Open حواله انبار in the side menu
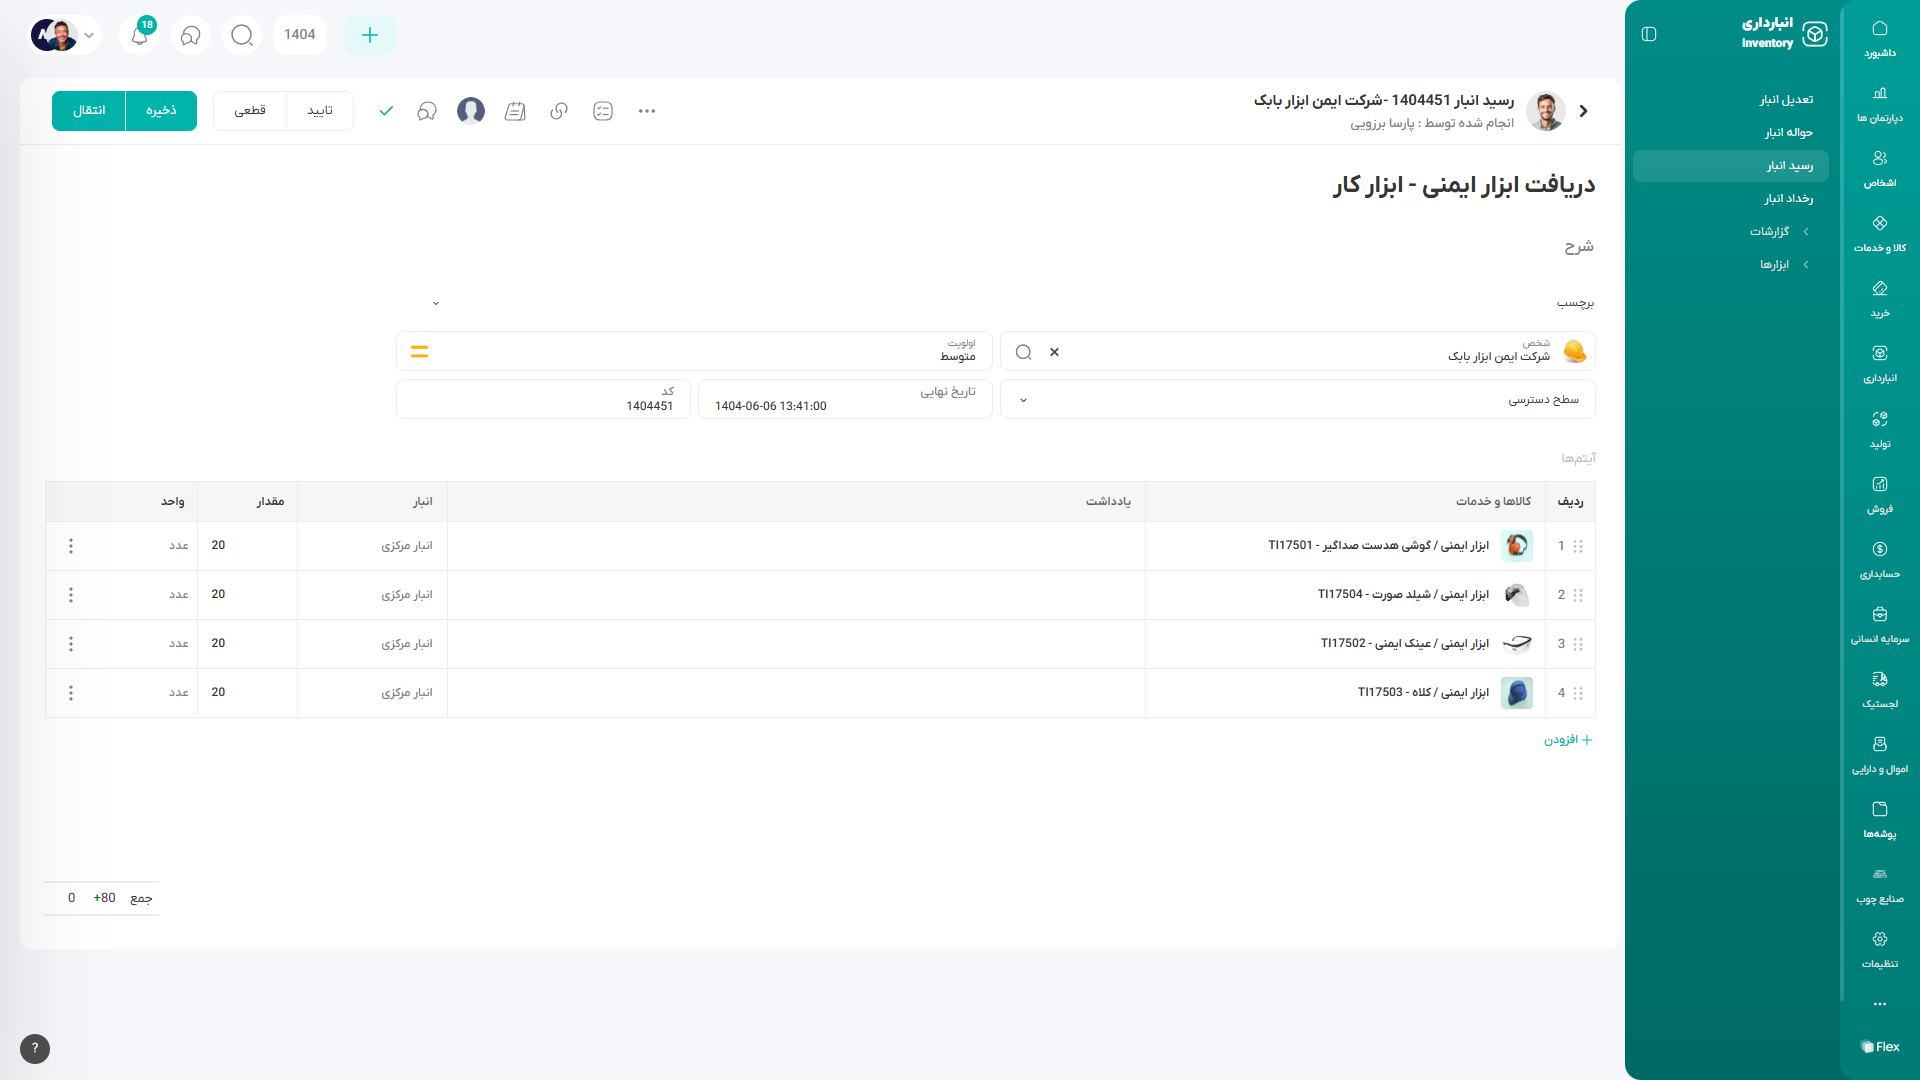This screenshot has width=1920, height=1080. point(1788,132)
